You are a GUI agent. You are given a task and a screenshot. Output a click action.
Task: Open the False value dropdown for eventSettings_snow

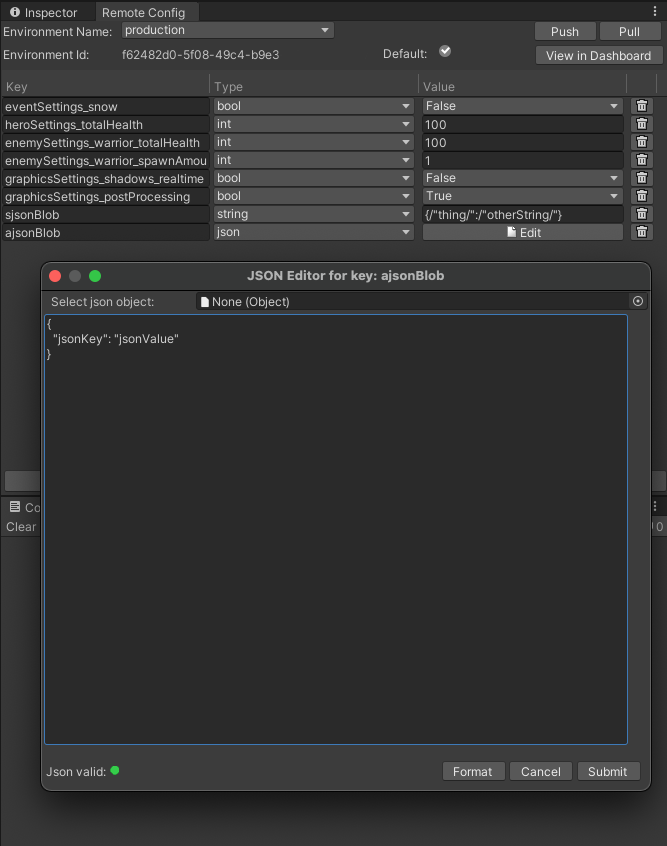(x=522, y=106)
